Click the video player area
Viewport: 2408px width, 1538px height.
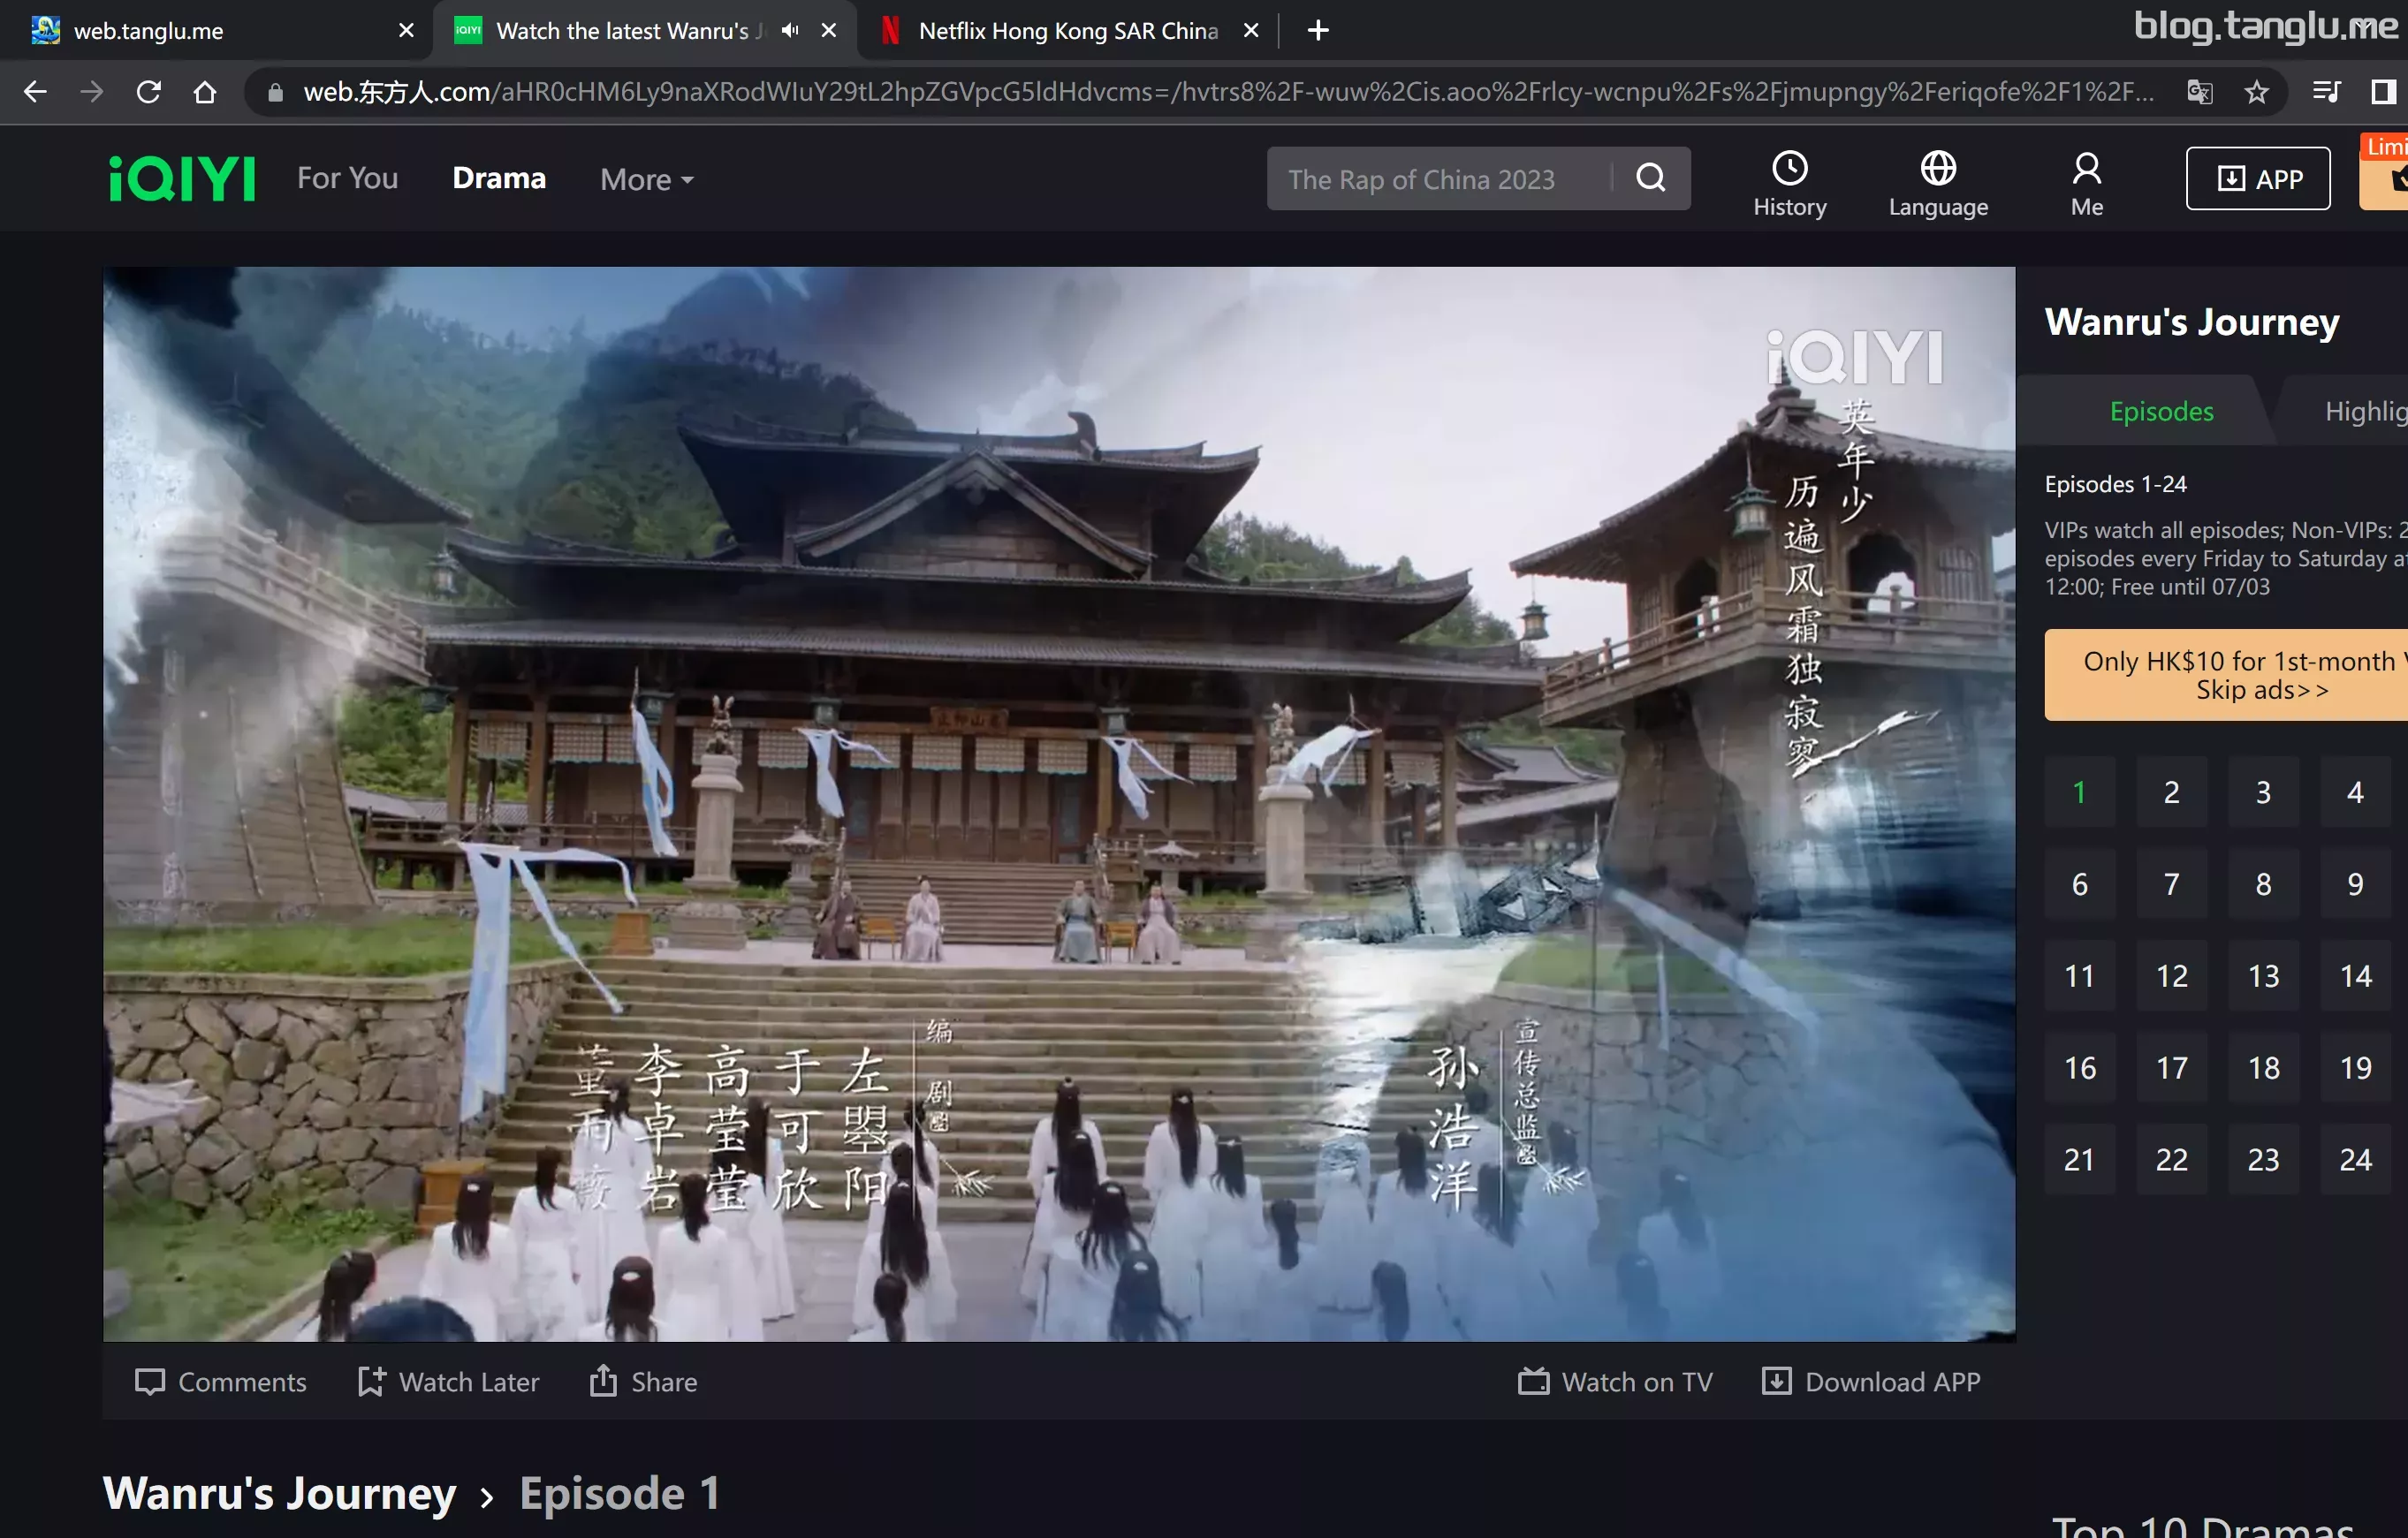1058,803
